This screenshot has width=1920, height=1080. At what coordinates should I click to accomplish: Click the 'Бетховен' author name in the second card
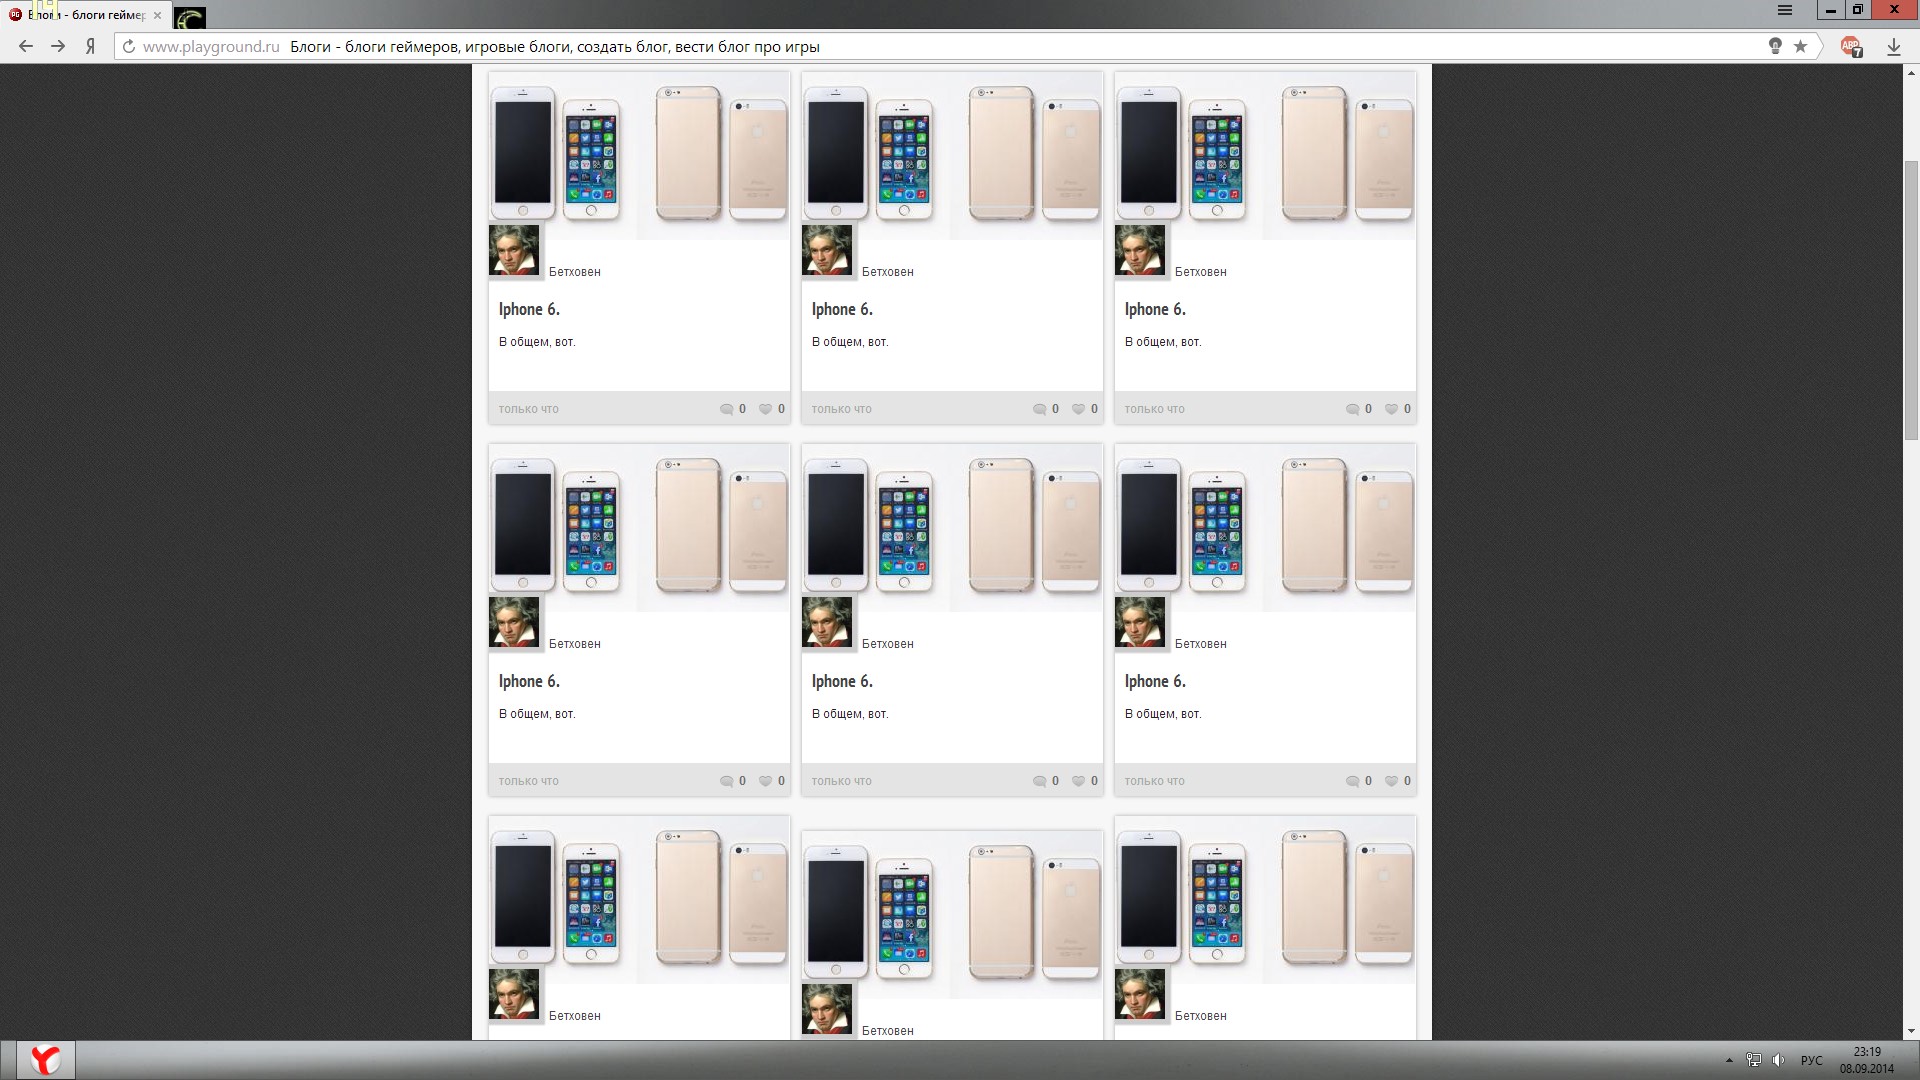[x=887, y=272]
